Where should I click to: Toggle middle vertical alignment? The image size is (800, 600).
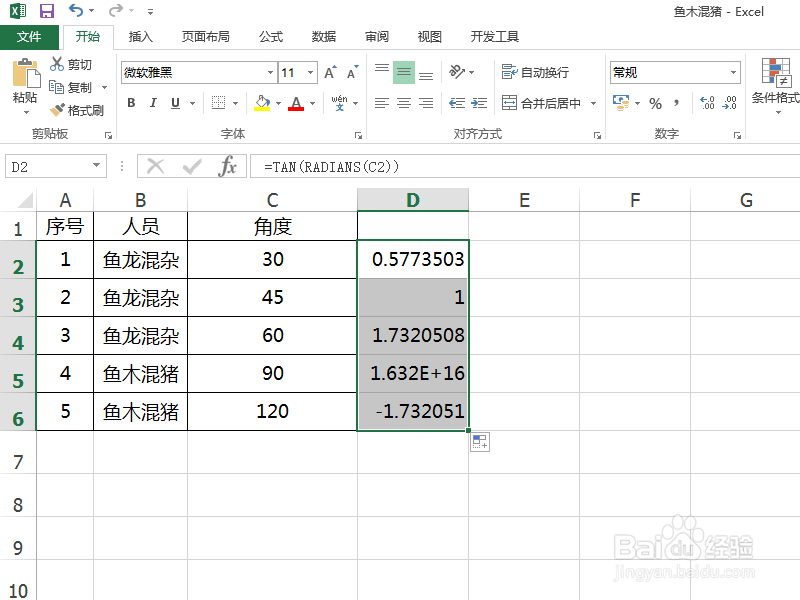pyautogui.click(x=404, y=72)
